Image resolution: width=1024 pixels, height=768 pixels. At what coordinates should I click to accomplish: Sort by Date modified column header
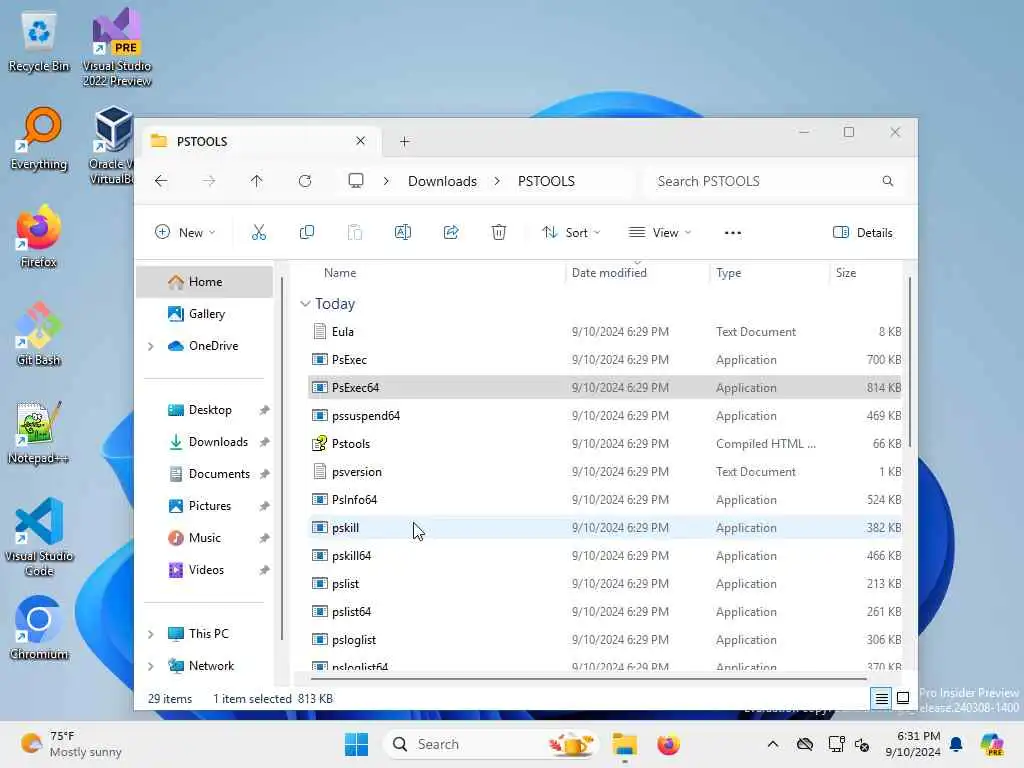pos(609,273)
